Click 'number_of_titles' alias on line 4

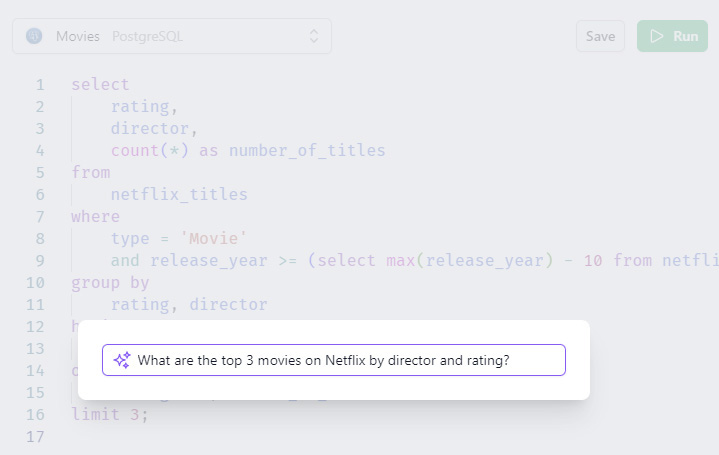coord(307,150)
